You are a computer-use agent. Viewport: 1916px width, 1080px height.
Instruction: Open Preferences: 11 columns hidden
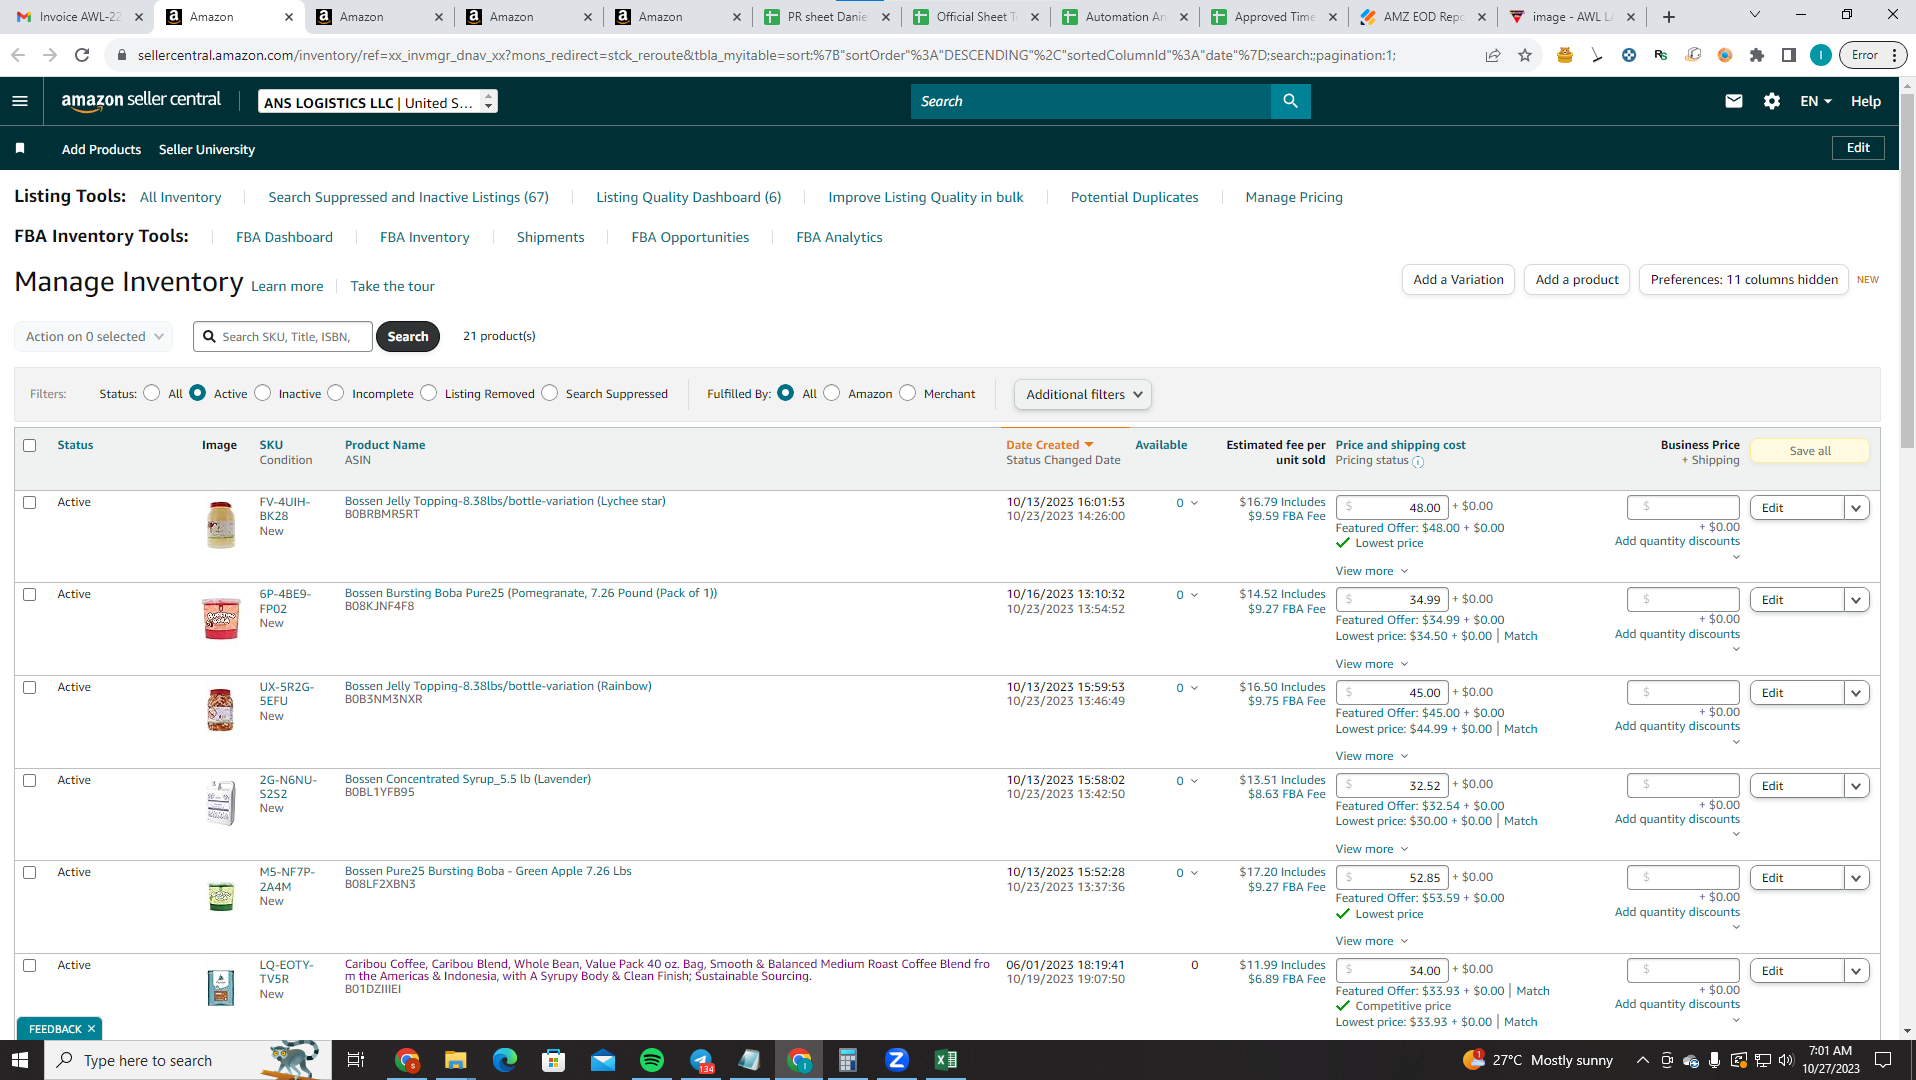[x=1744, y=280]
